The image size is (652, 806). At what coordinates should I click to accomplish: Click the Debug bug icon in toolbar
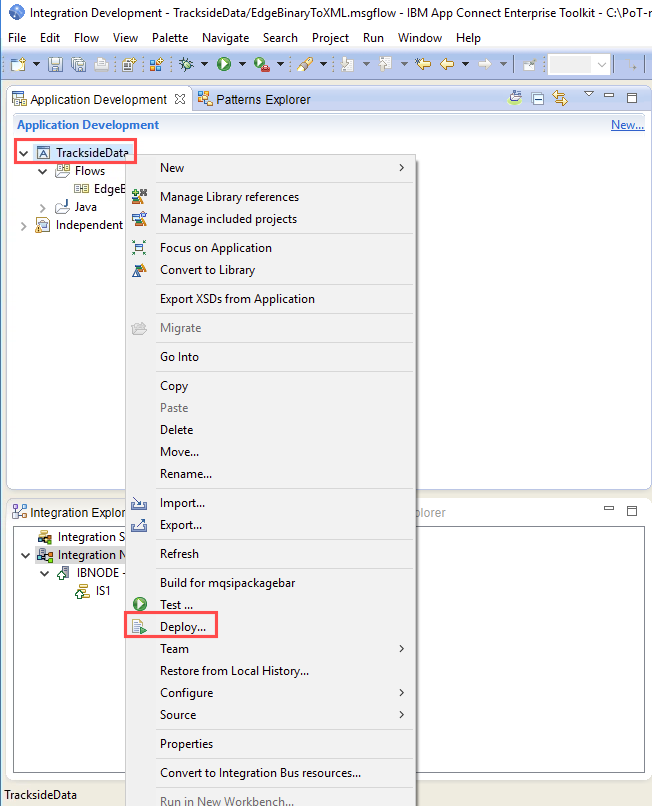[187, 64]
